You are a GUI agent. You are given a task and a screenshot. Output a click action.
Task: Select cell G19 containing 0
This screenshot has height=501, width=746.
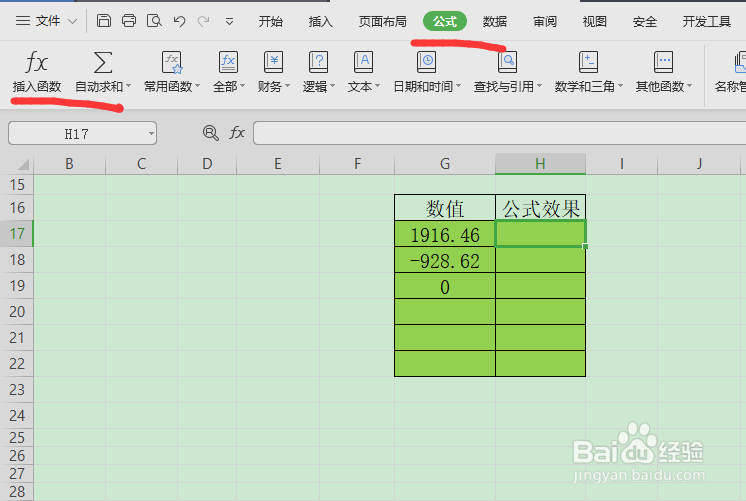pyautogui.click(x=445, y=285)
